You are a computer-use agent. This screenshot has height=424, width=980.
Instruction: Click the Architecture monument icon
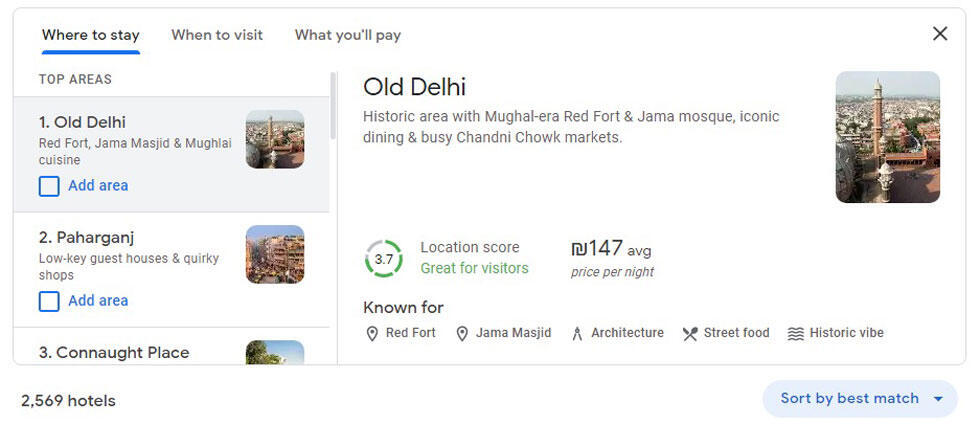[577, 334]
